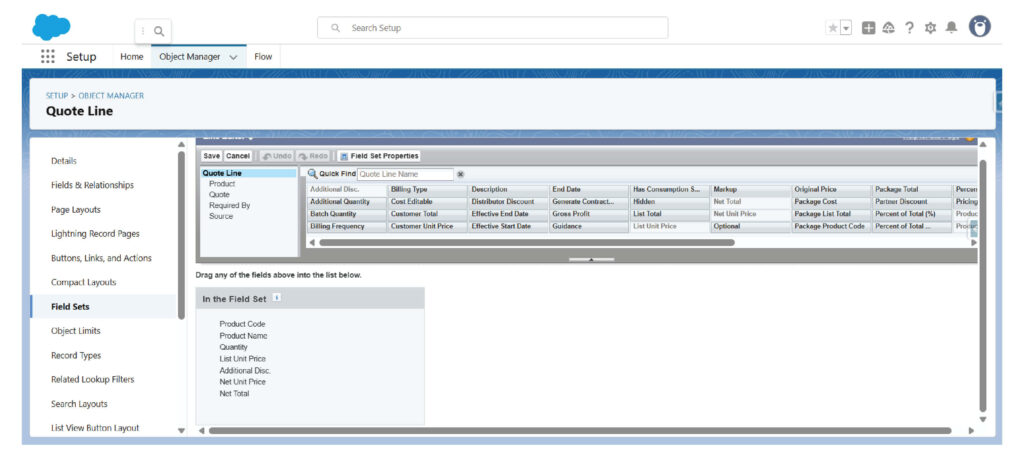
Task: Click the Field Set Properties icon
Action: pyautogui.click(x=344, y=156)
